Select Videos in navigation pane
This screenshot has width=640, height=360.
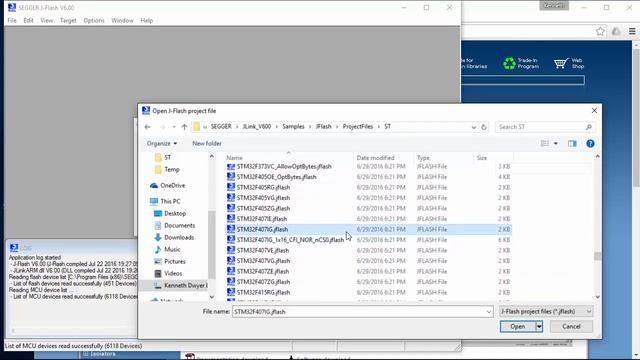tap(173, 273)
